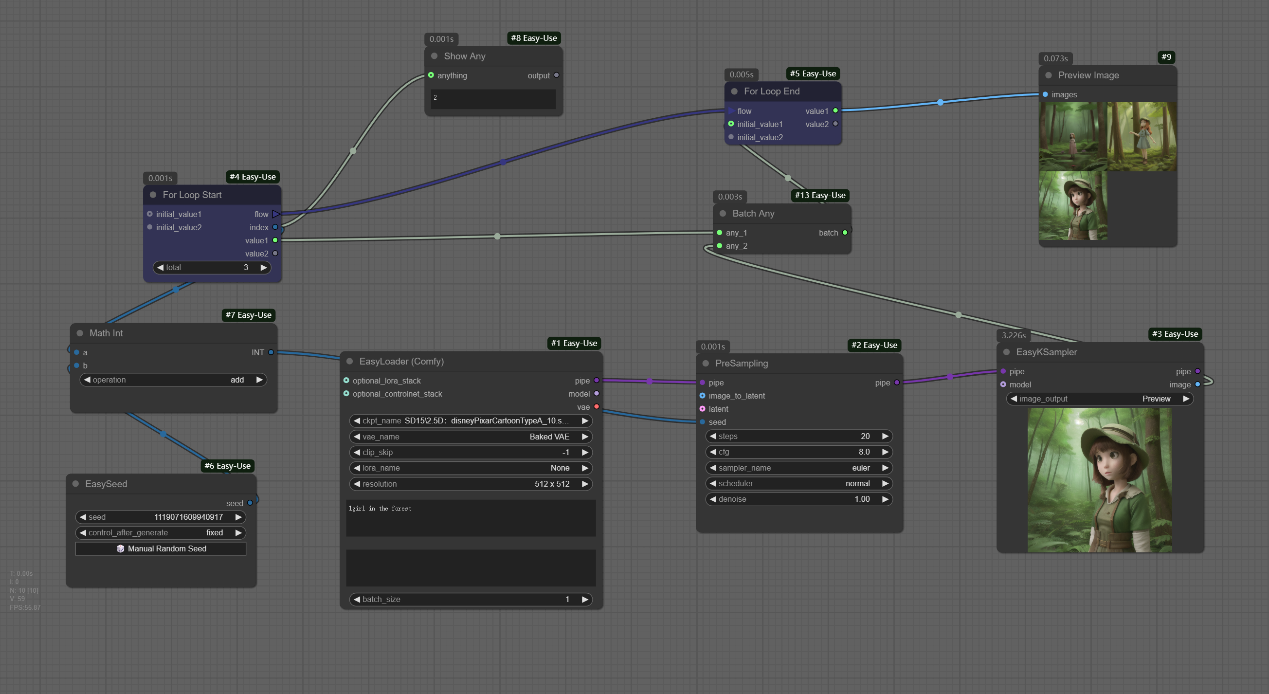The width and height of the screenshot is (1269, 694).
Task: Change the operation add dropdown in Math Int
Action: pyautogui.click(x=172, y=380)
